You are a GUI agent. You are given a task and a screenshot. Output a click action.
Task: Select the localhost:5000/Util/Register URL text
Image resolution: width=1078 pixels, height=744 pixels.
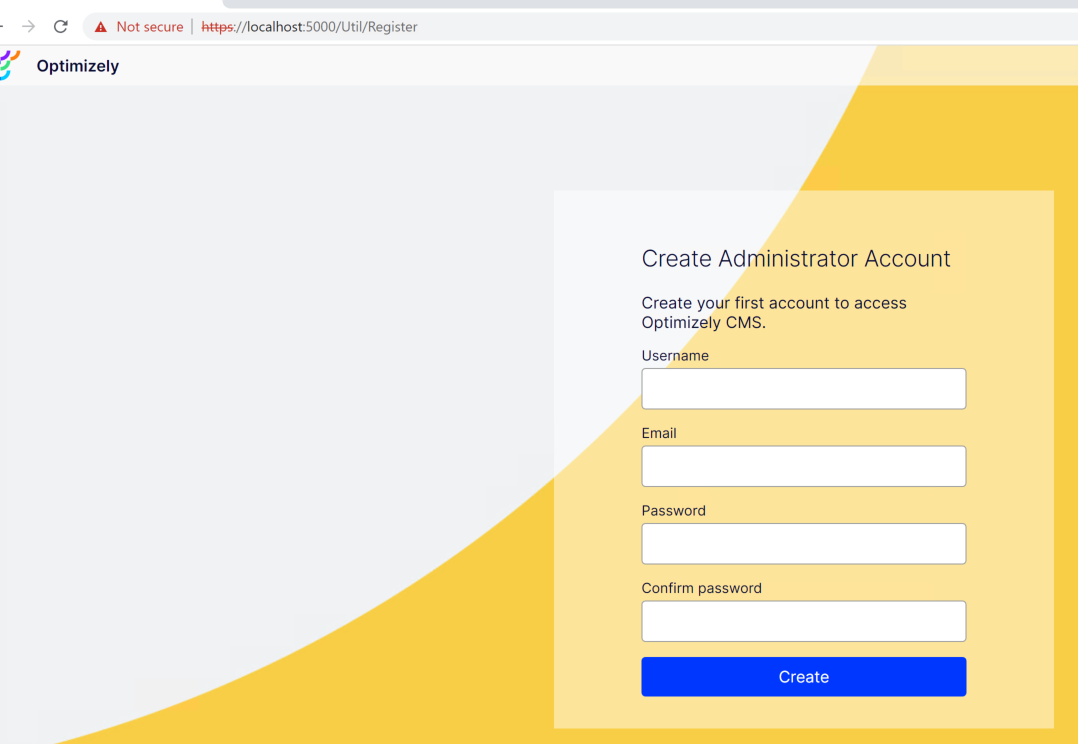[x=332, y=27]
